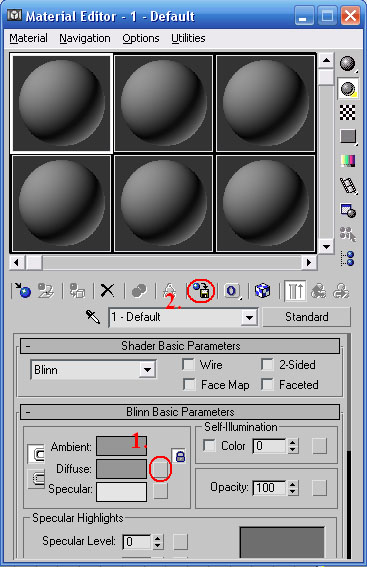
Task: Open Material/Map Navigator icon
Action: 348,259
